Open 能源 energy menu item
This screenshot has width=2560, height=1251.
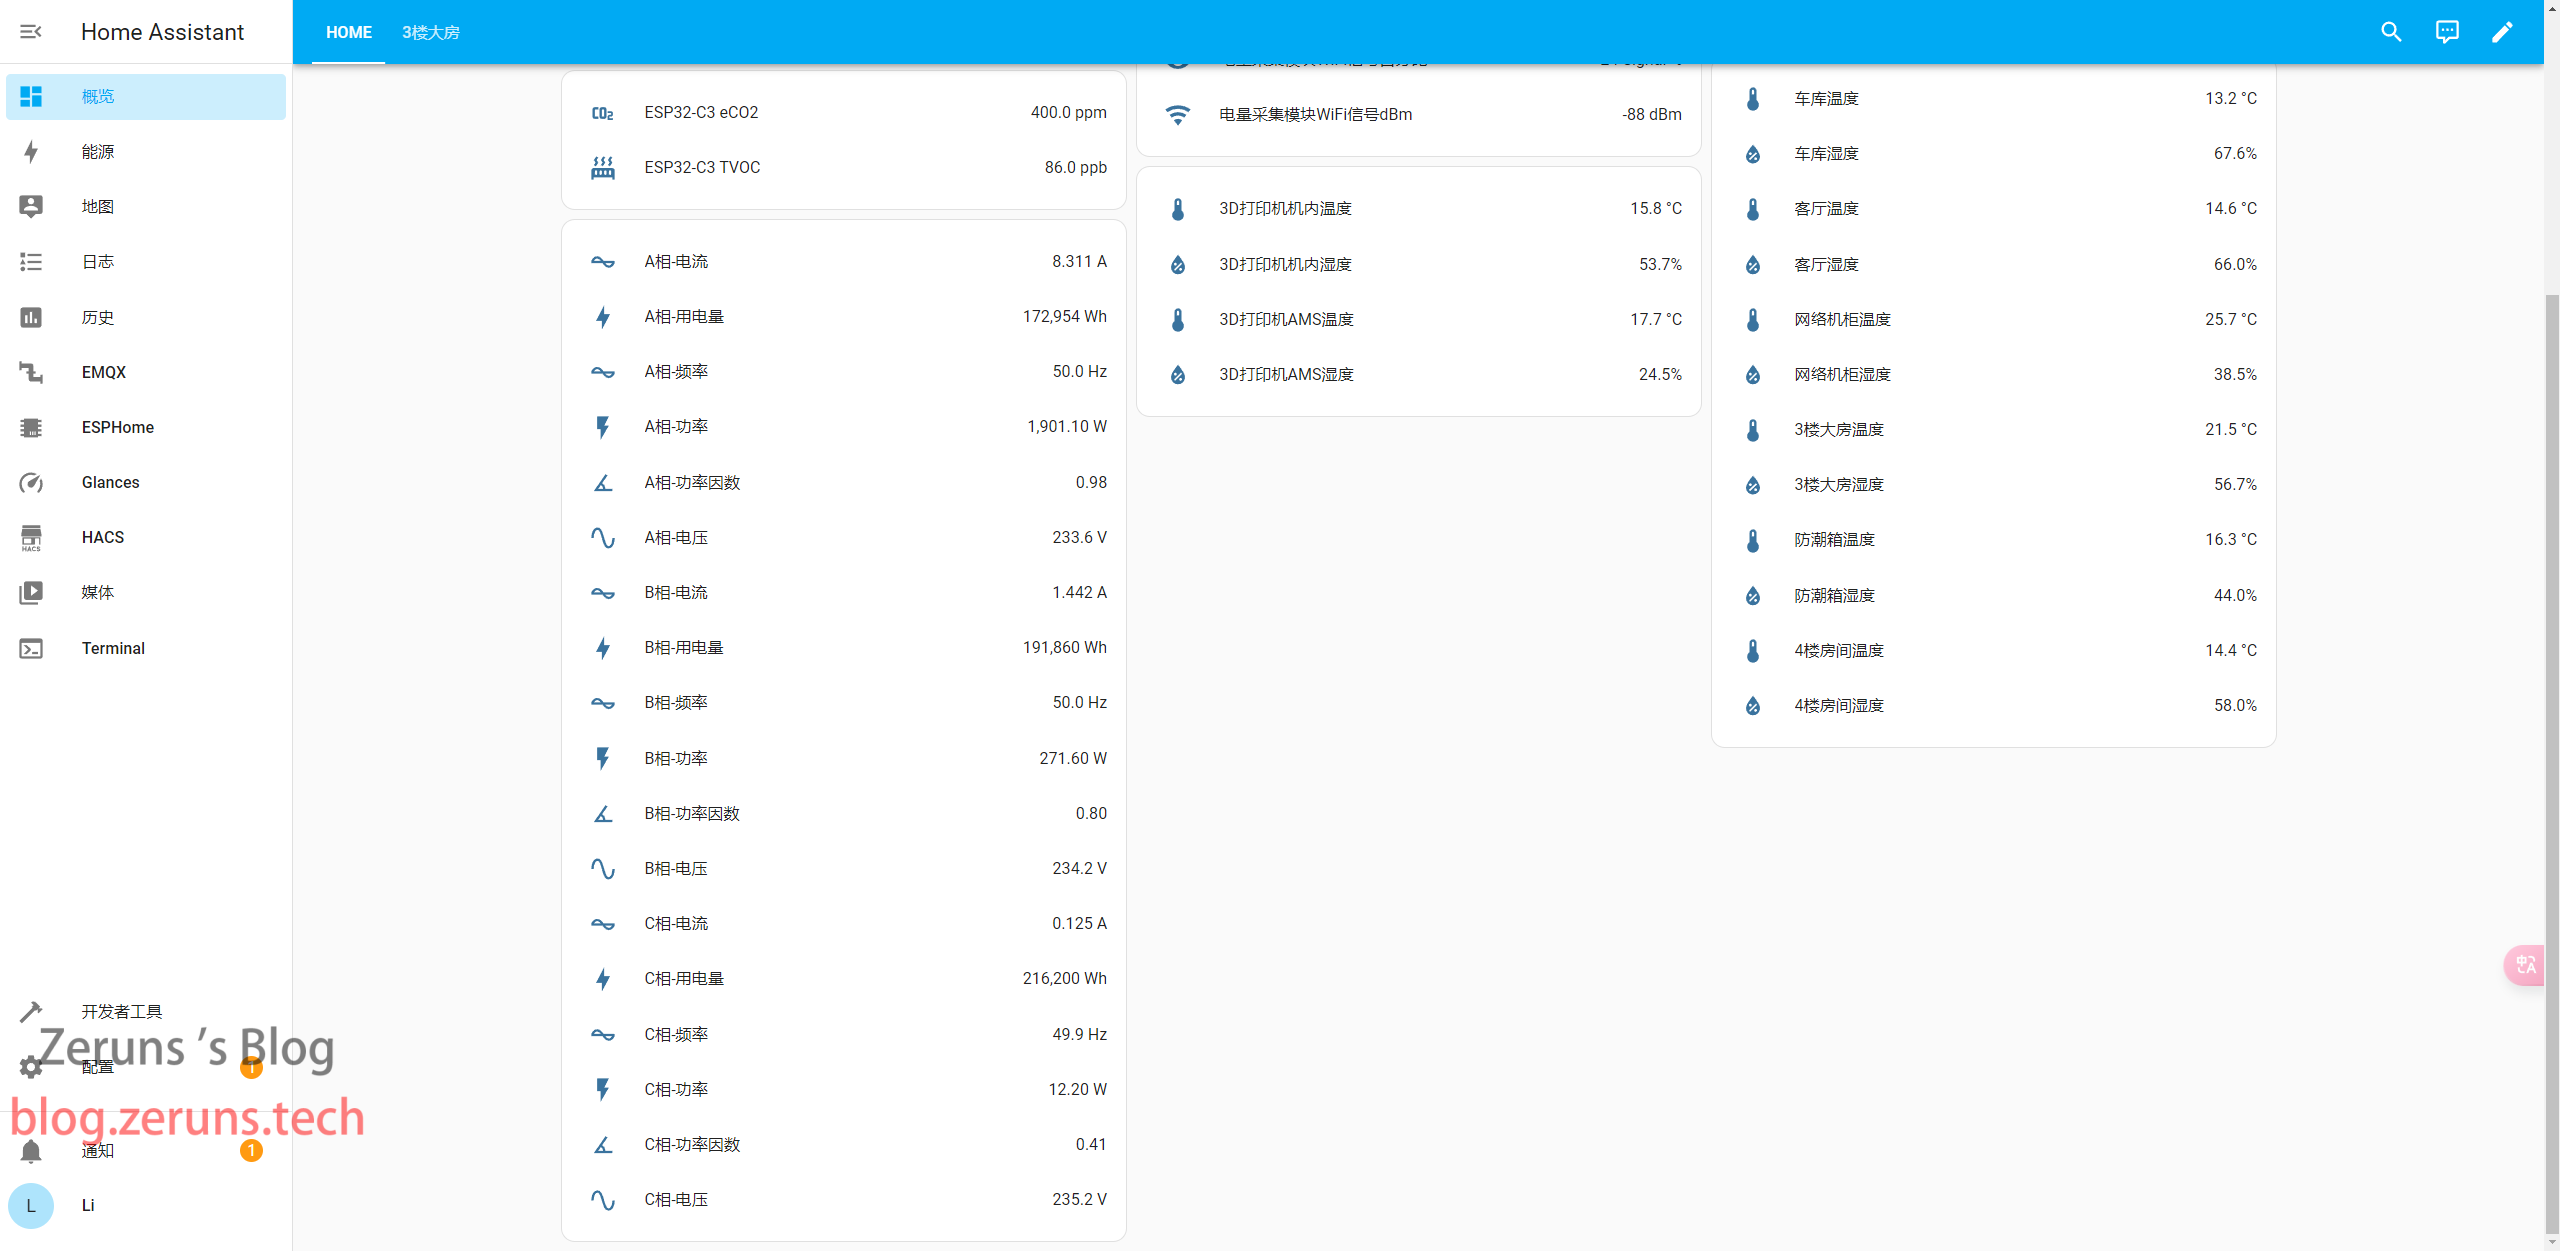pos(98,152)
